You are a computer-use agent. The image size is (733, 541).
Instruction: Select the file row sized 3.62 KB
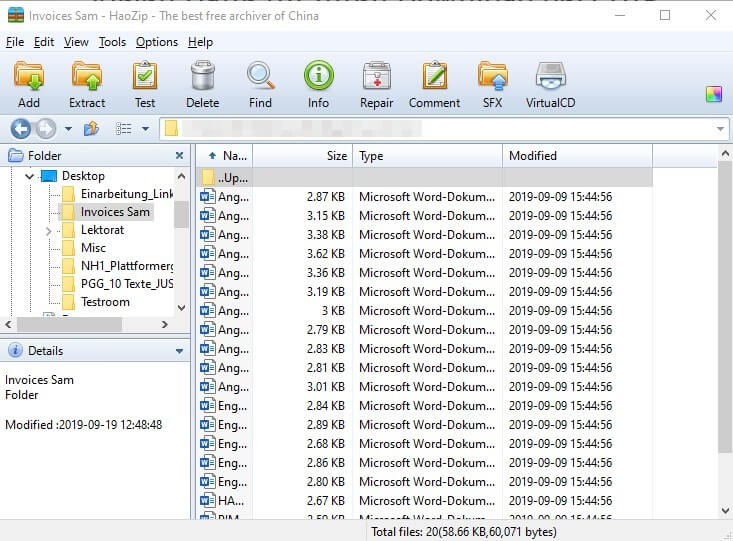click(x=424, y=254)
